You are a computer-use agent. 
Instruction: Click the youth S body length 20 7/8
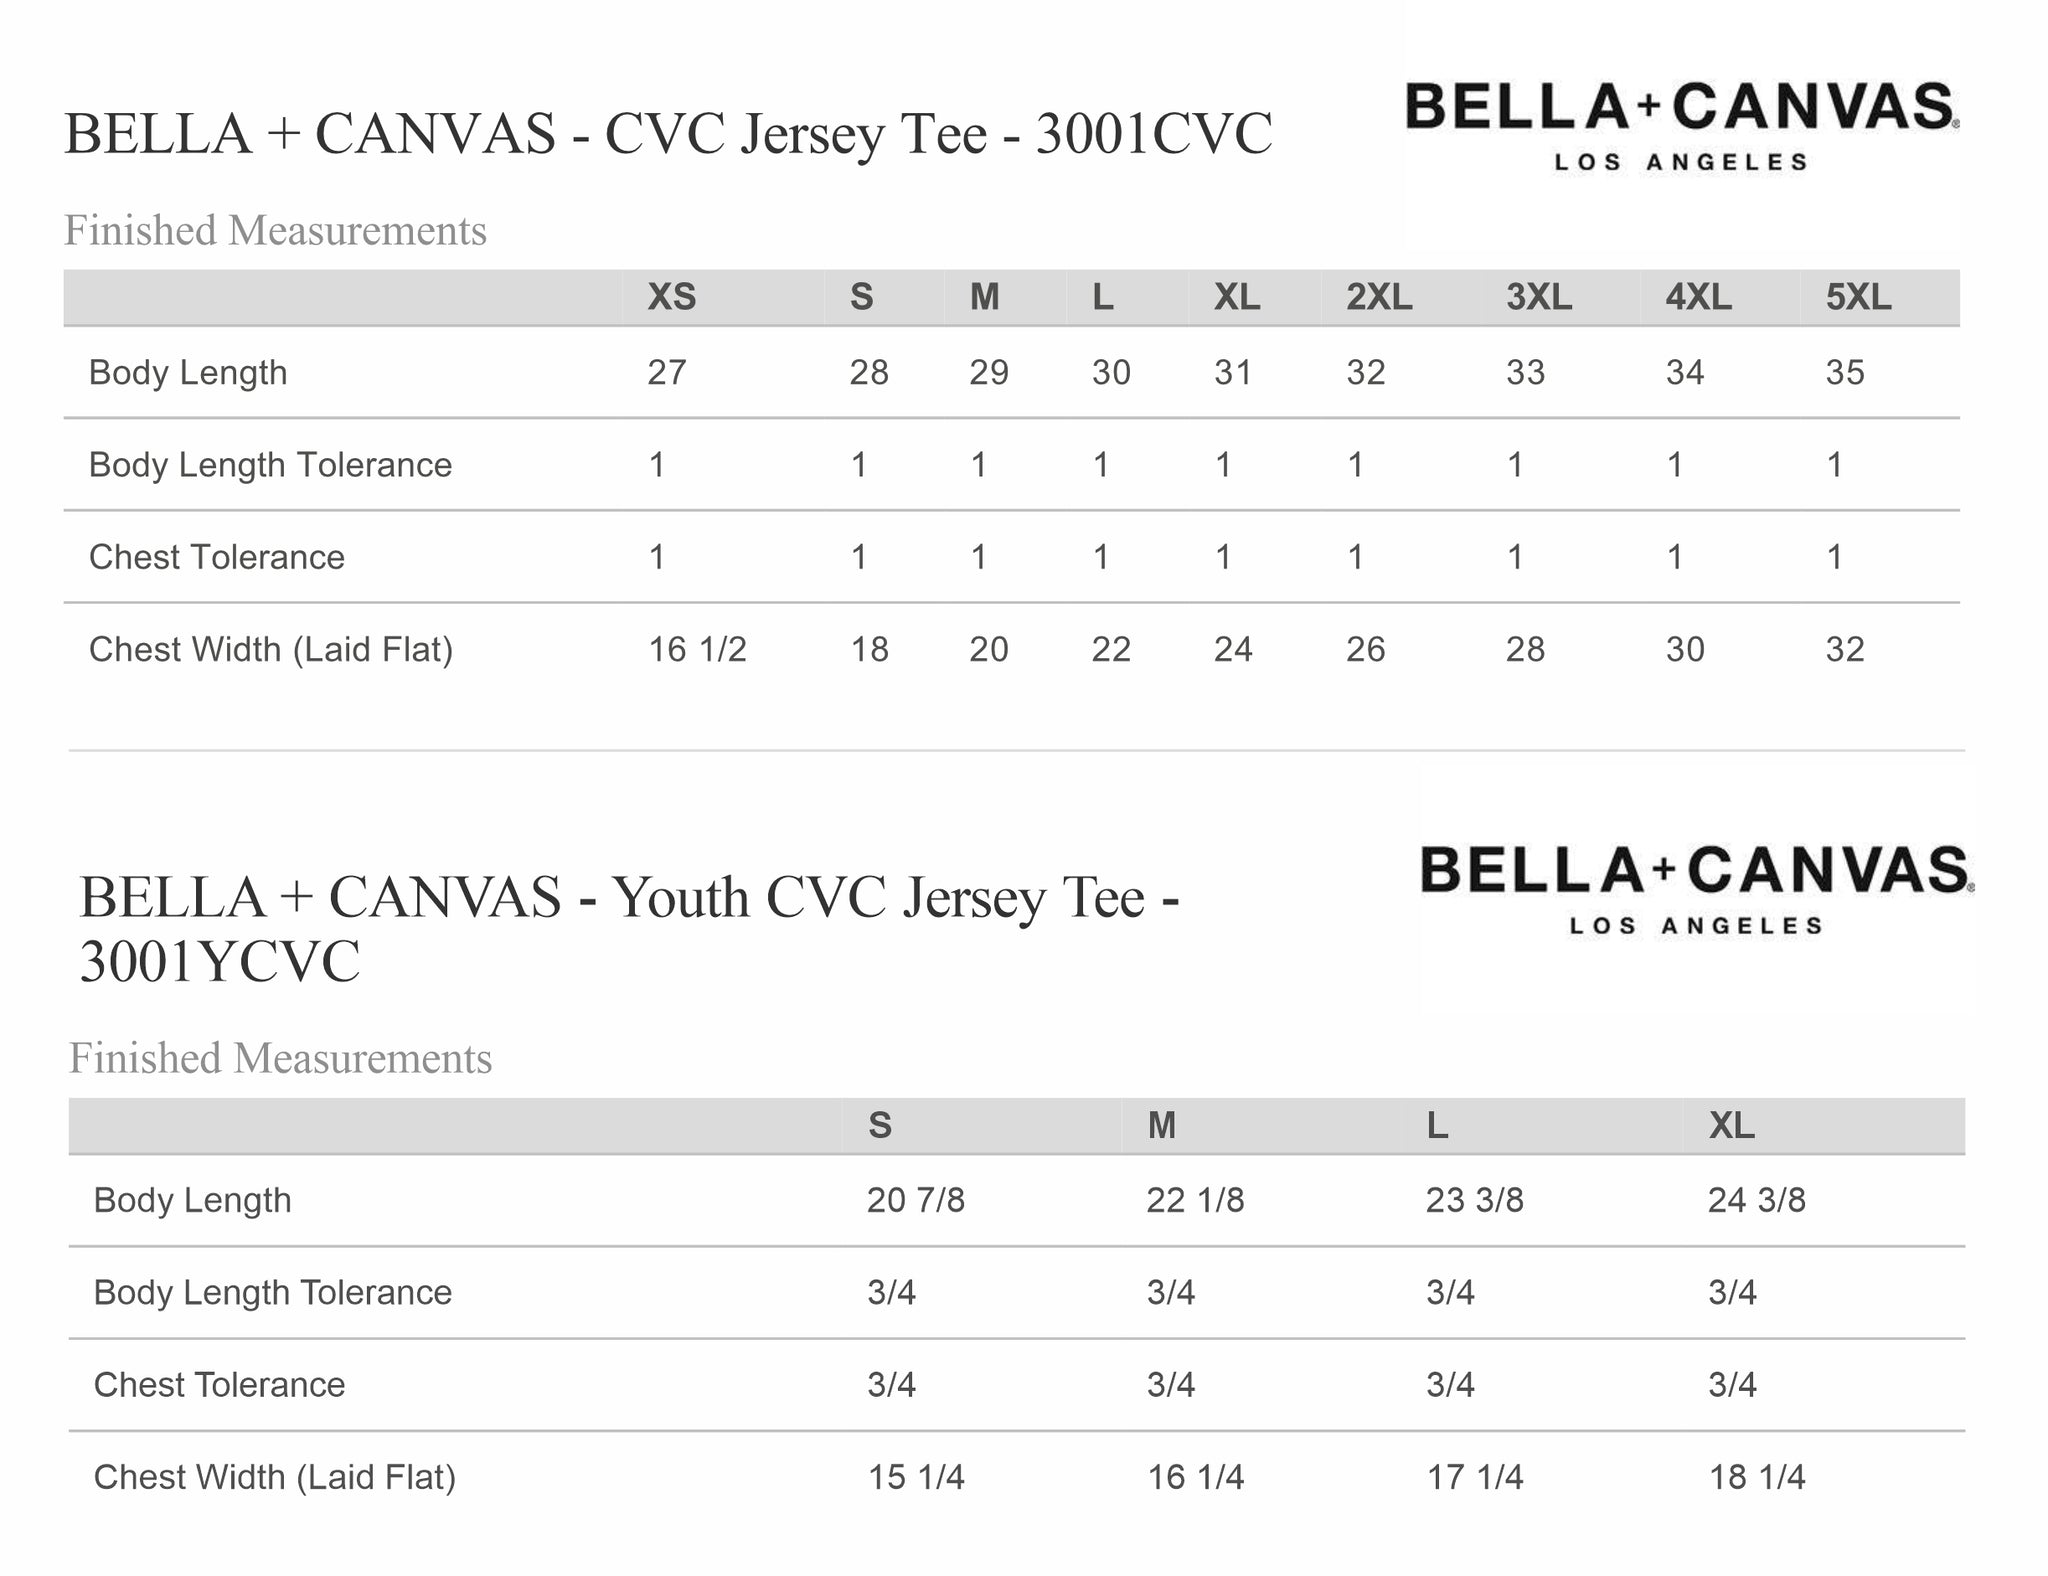(x=915, y=1200)
